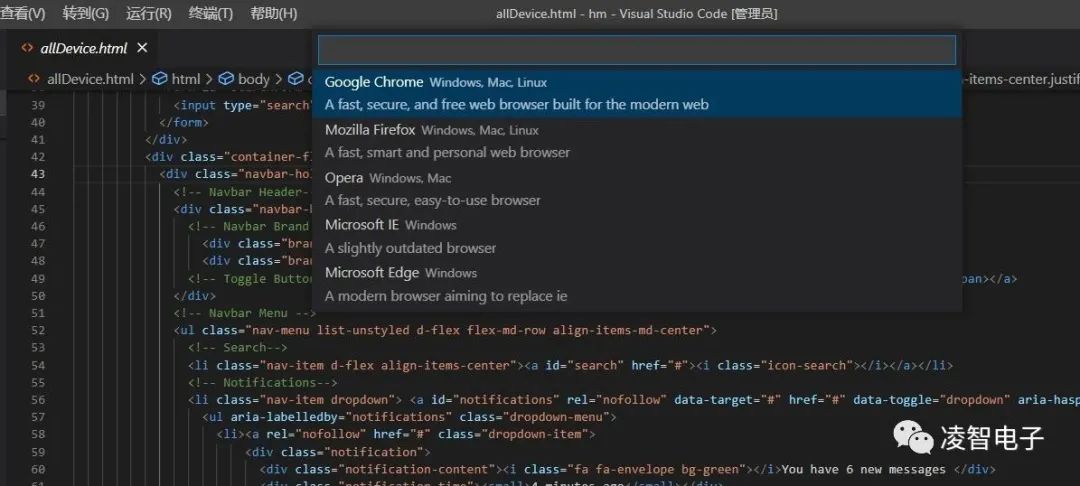
Task: Open the 终端(T) menu
Action: (x=211, y=14)
